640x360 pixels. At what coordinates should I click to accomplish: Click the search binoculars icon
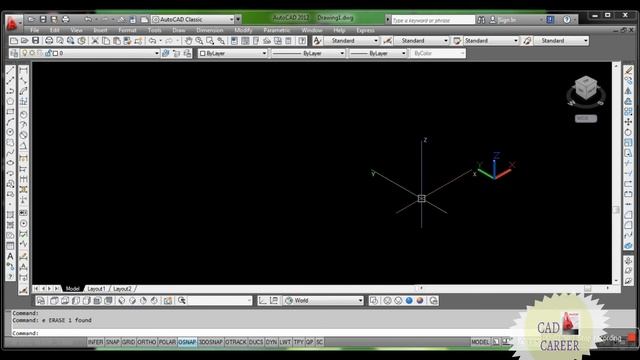coord(482,20)
